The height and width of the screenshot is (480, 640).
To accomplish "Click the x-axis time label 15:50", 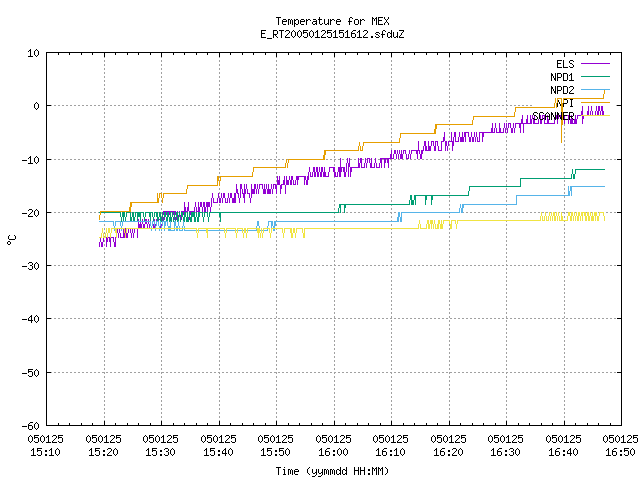I will 276,452.
